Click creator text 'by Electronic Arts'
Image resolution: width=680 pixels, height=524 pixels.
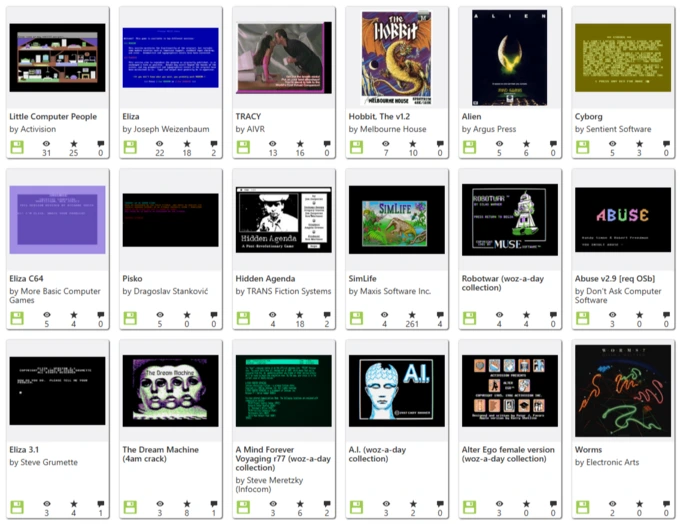(x=607, y=462)
